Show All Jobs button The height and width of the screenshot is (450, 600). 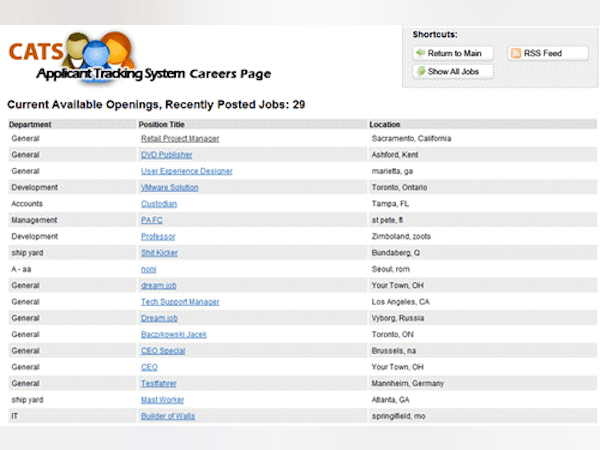tap(453, 72)
